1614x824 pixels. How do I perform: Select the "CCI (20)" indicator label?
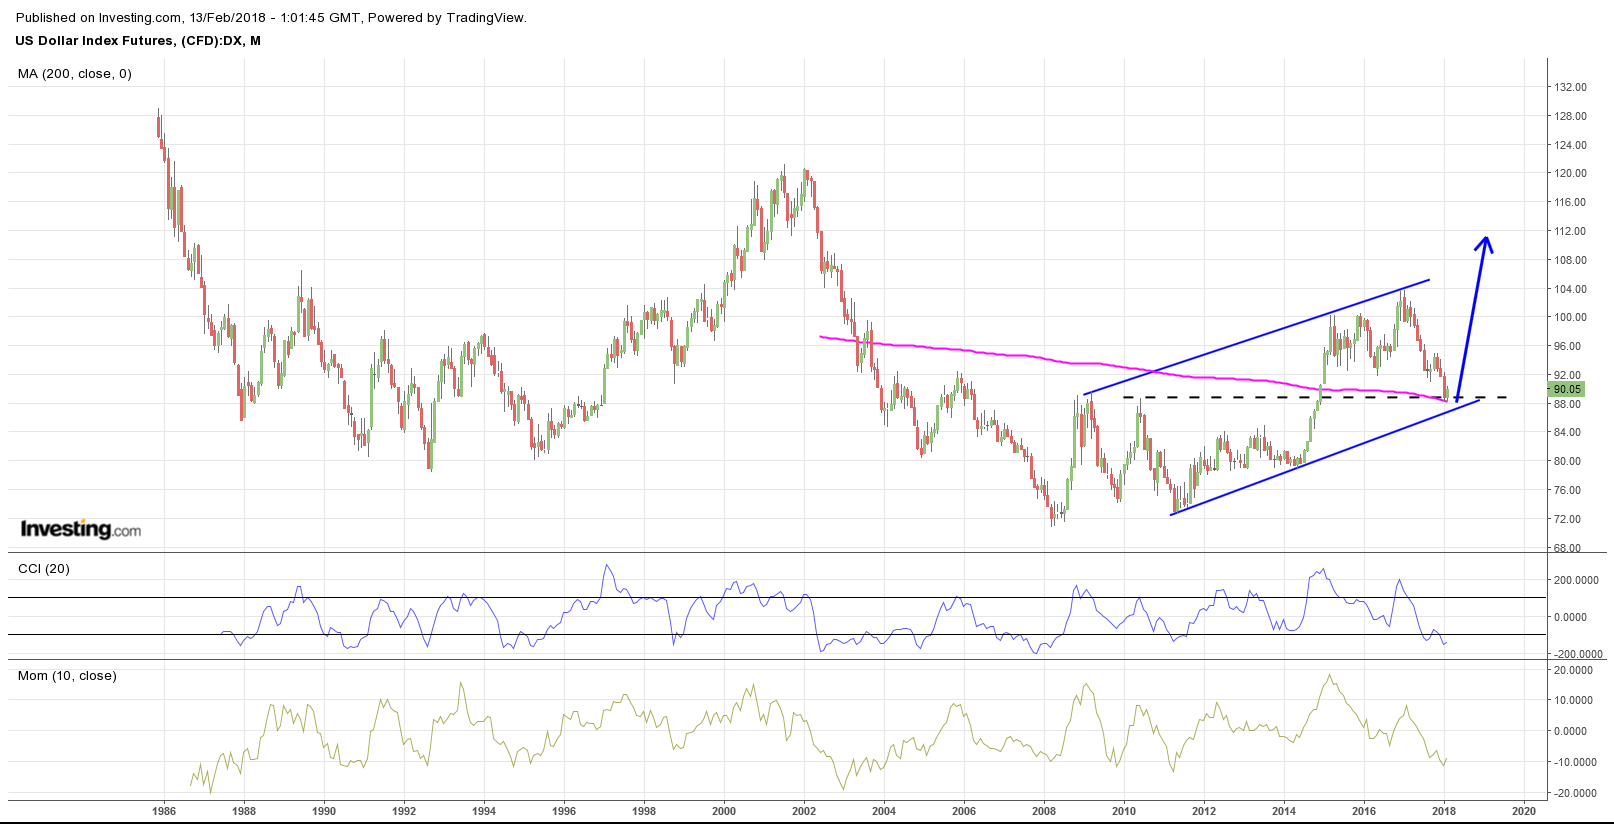44,569
